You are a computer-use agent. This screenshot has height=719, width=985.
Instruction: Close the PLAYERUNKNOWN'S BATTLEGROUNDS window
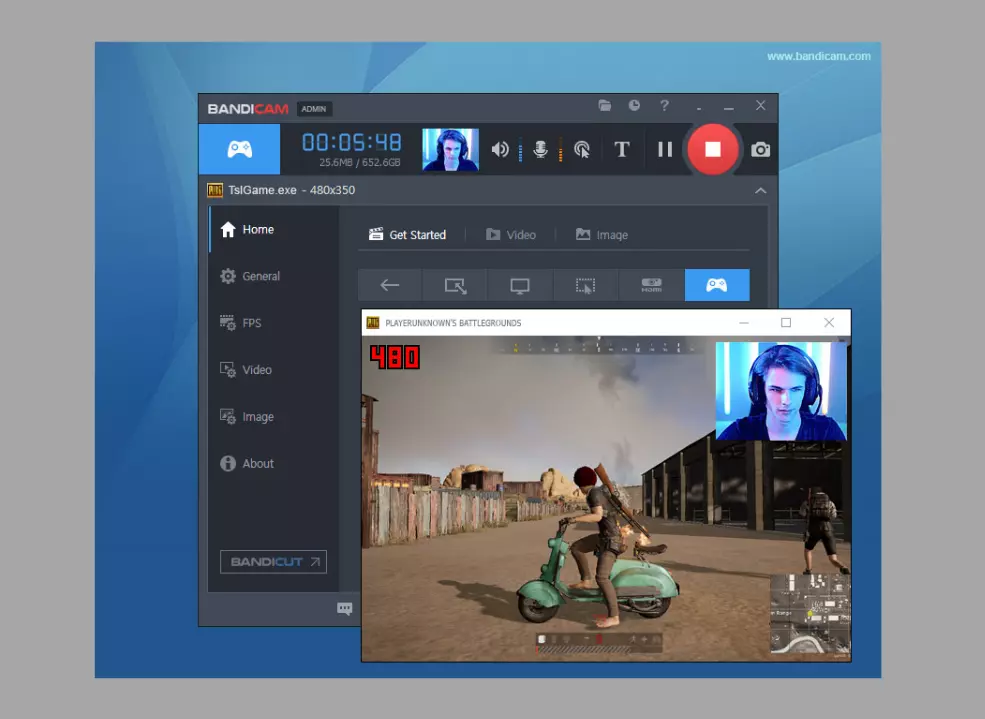(829, 323)
